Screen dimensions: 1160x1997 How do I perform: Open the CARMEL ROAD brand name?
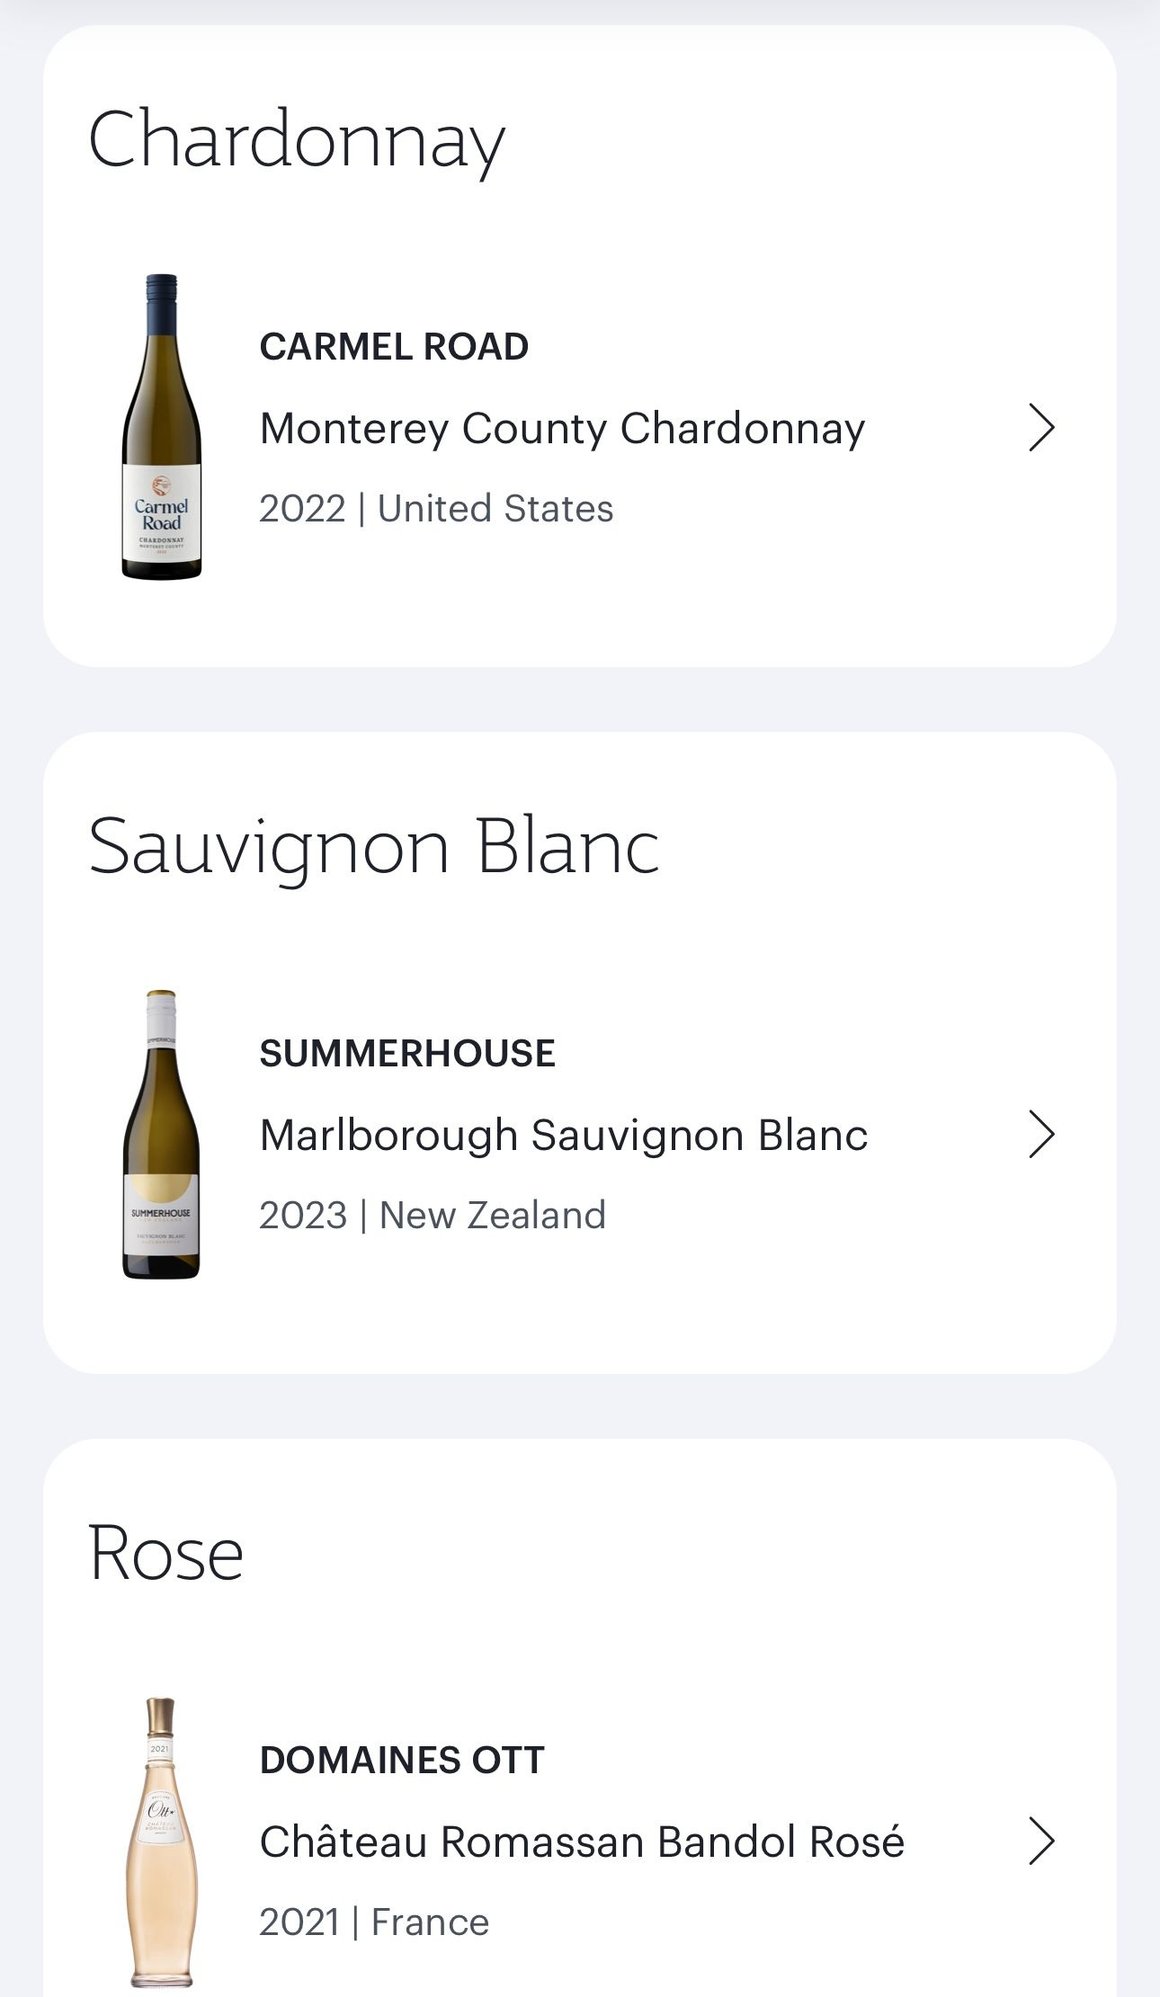(394, 347)
